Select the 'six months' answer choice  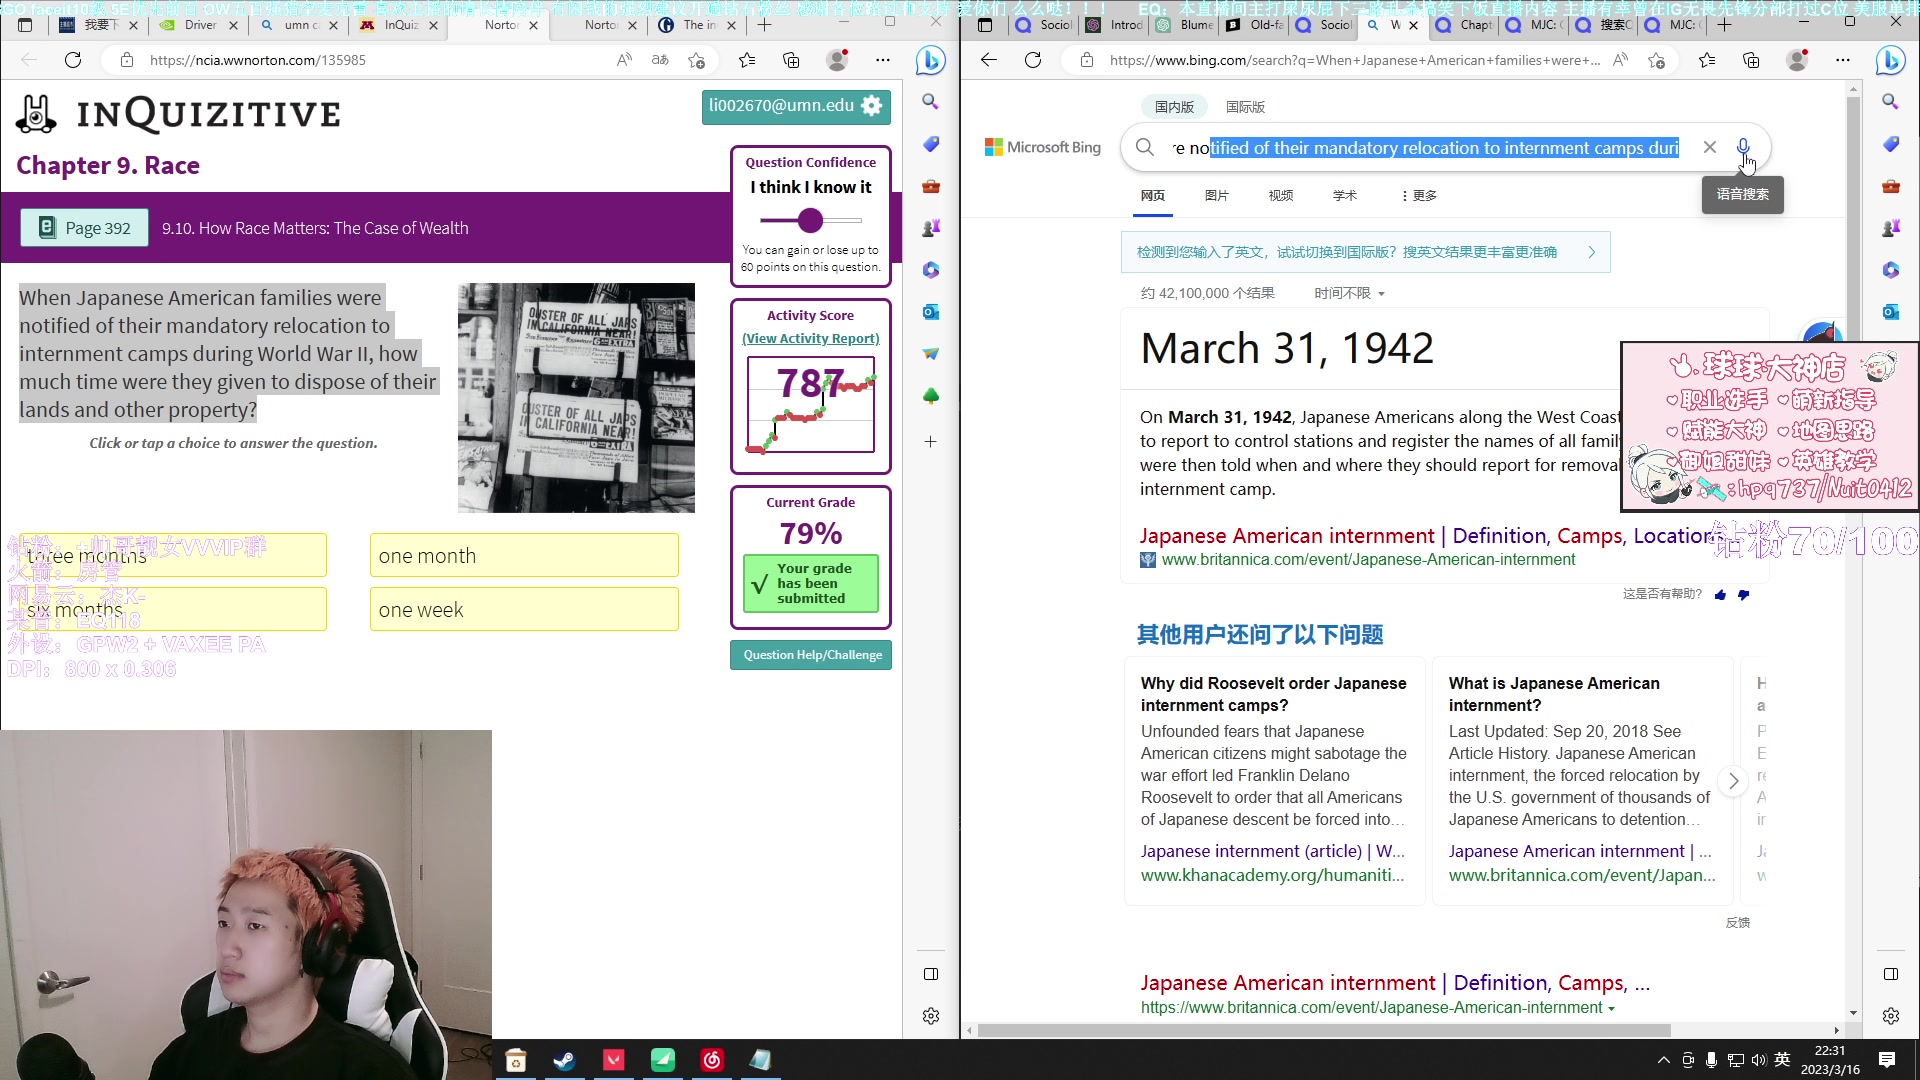(x=172, y=609)
